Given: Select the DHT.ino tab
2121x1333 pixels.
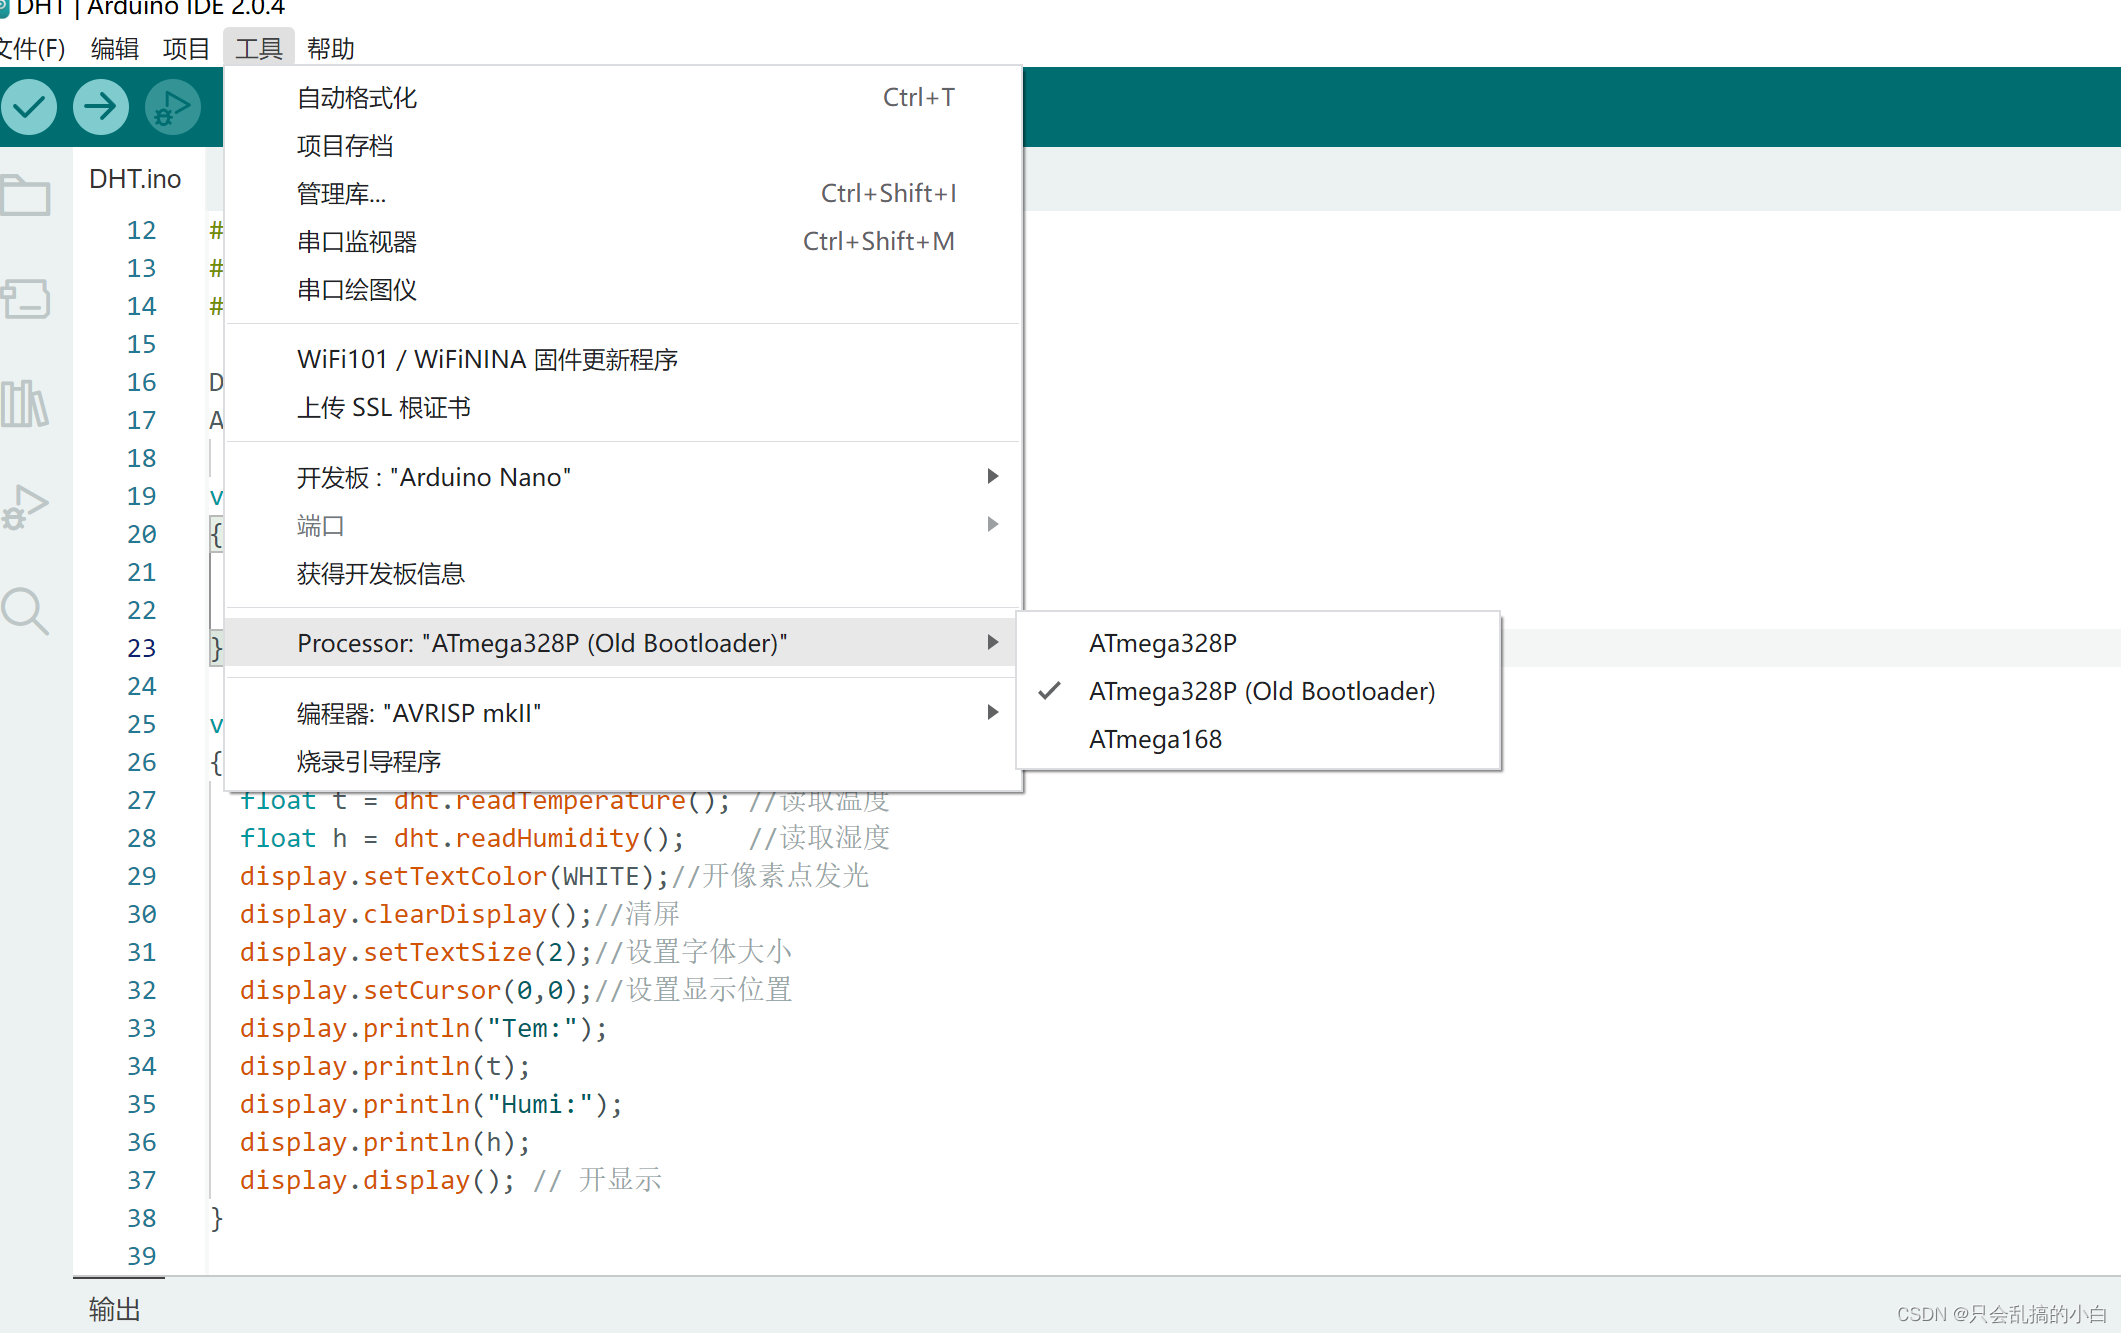Looking at the screenshot, I should 135,178.
